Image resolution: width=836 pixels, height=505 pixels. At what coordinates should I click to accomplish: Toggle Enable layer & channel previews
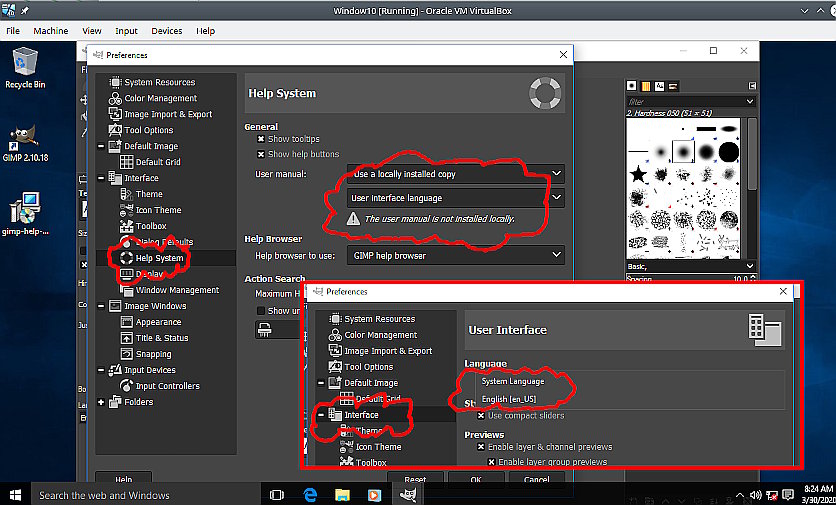point(481,447)
